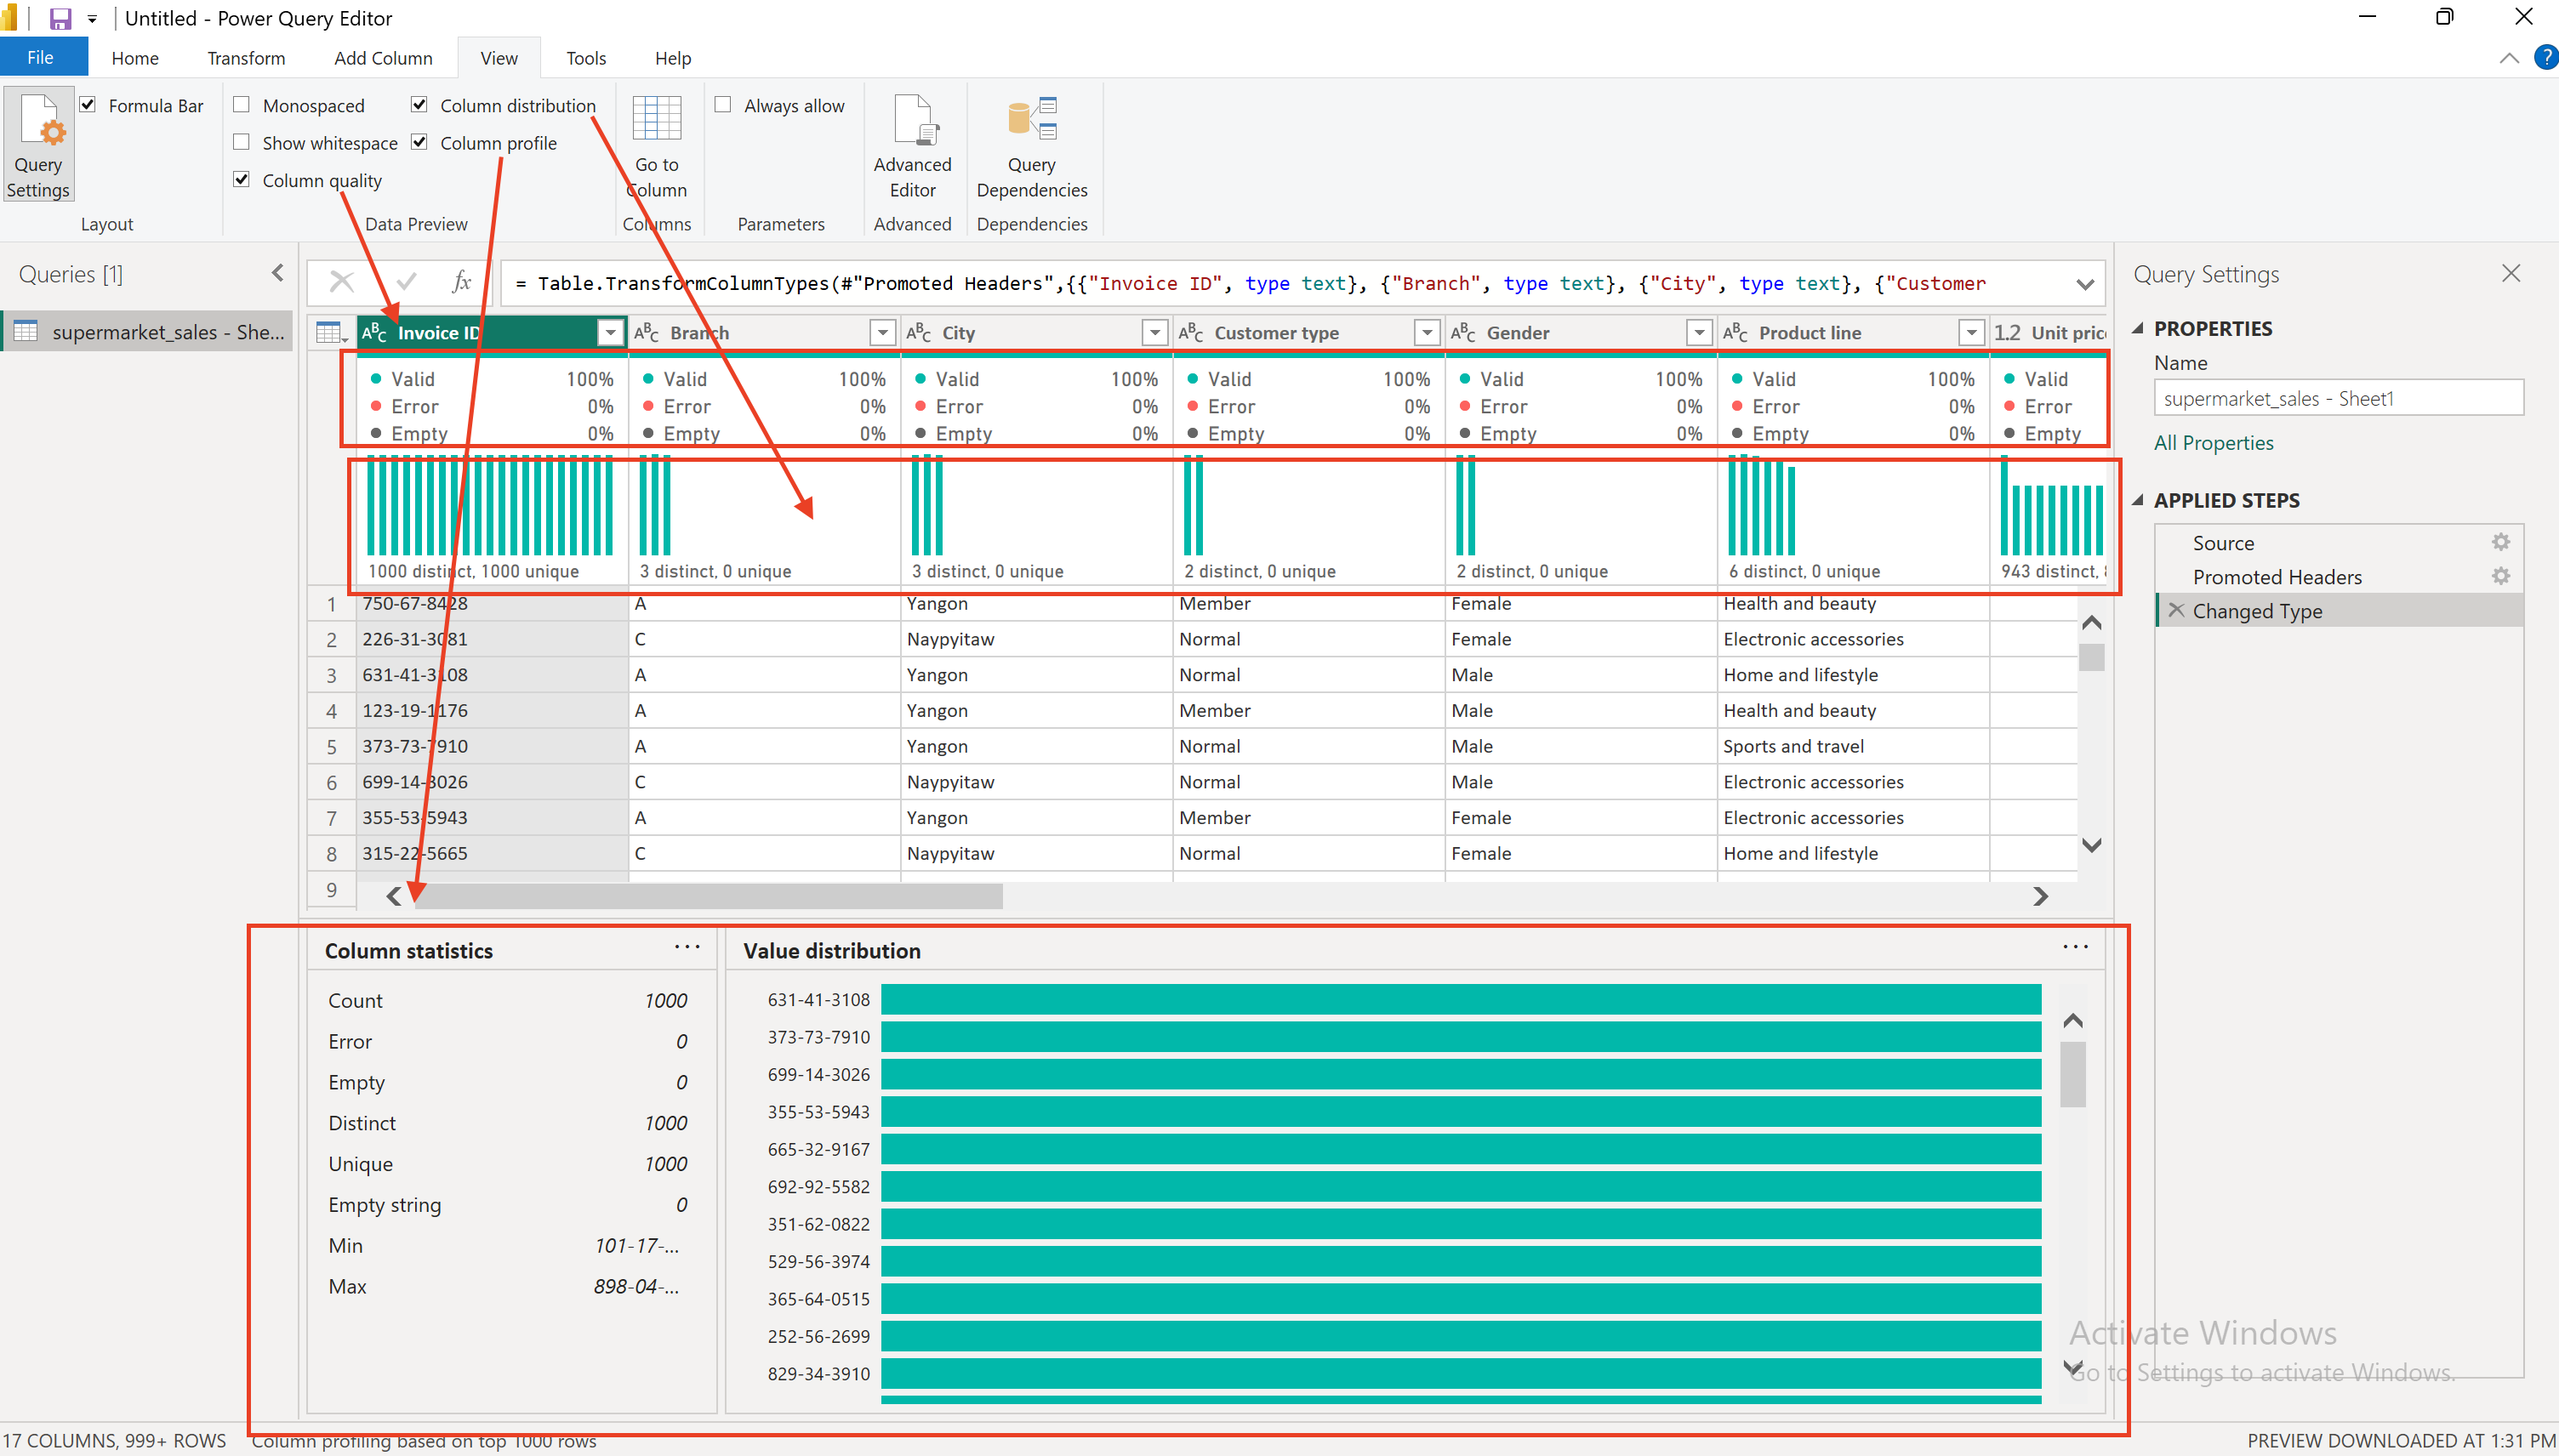Screen dimensions: 2559x1456
Task: Click scroll down arrow in data grid
Action: point(2091,845)
